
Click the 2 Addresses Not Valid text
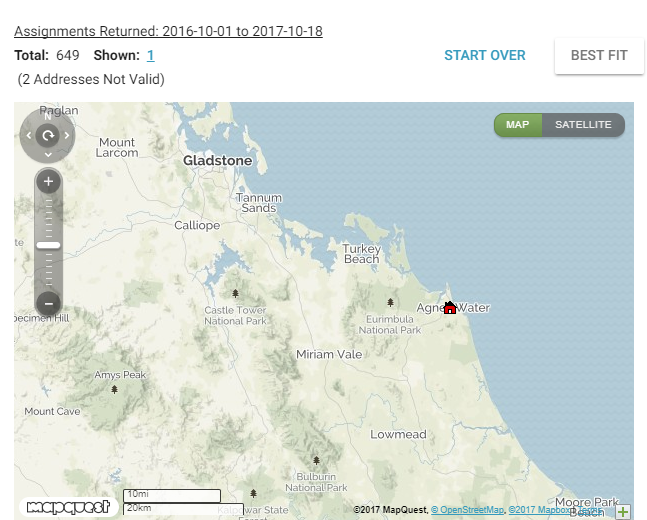point(91,79)
